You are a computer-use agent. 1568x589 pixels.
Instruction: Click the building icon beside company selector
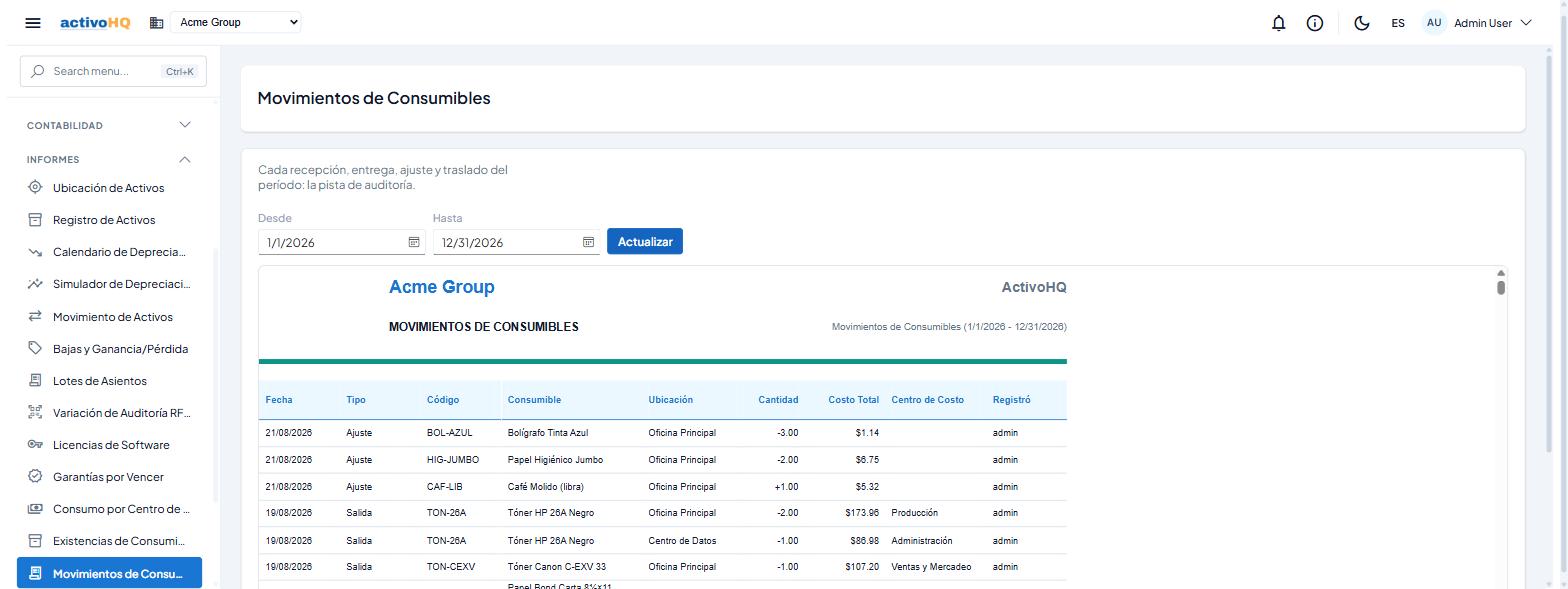coord(157,23)
